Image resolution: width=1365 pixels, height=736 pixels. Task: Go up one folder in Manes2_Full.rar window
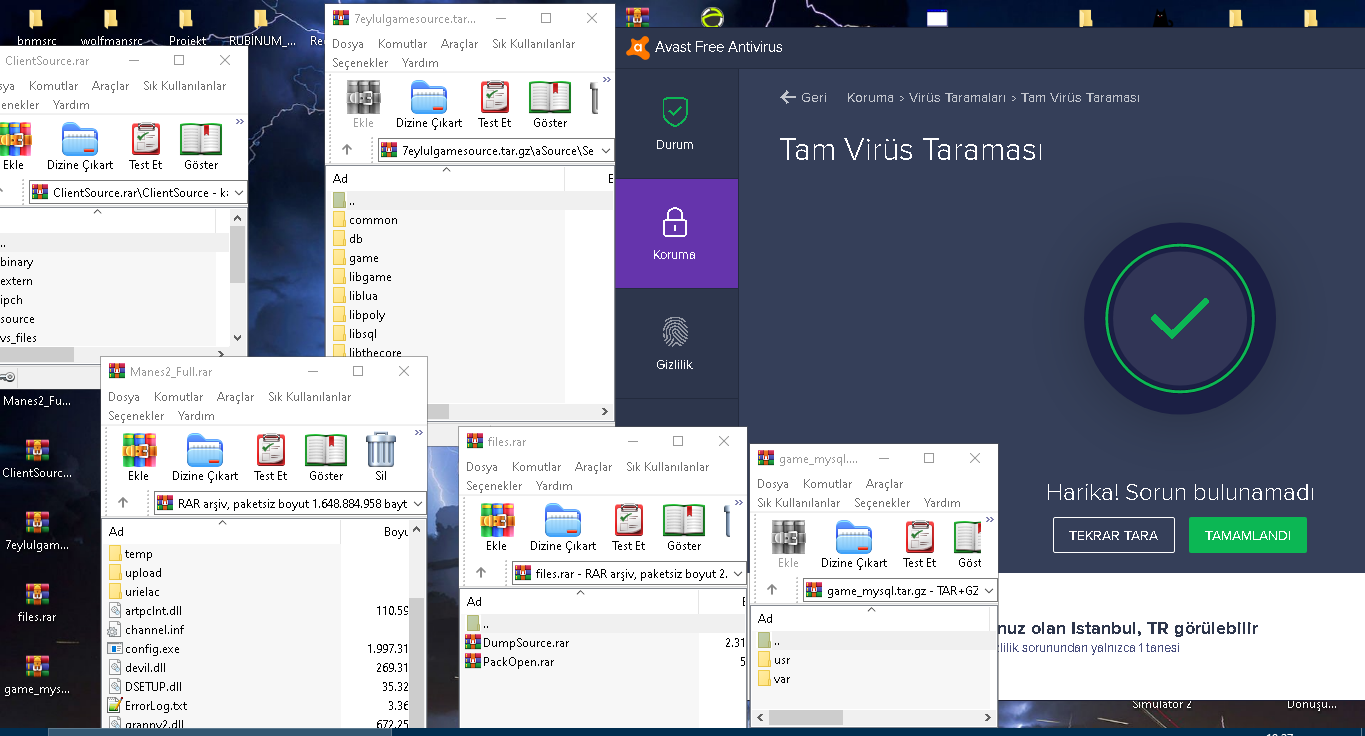[123, 503]
